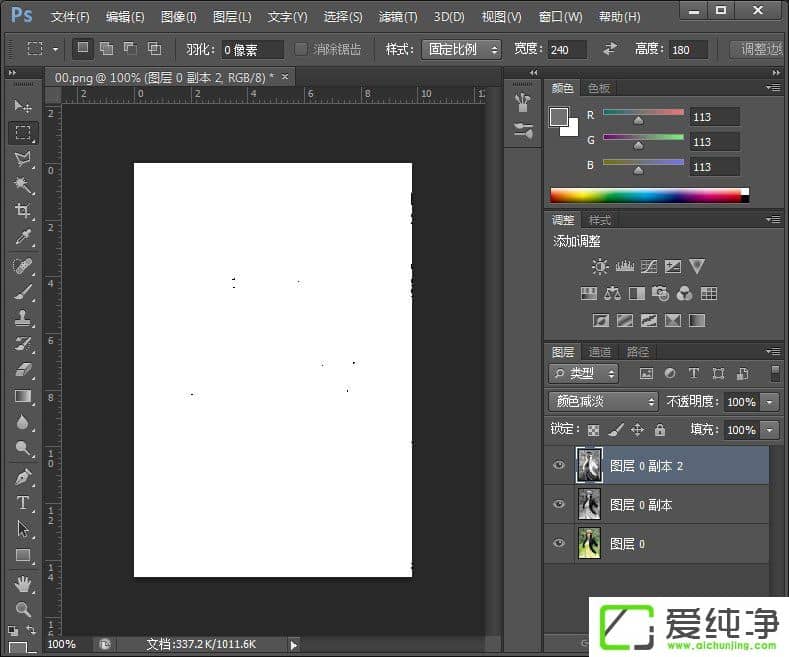The height and width of the screenshot is (657, 789).
Task: Click the color spectrum ramp bar
Action: (646, 195)
